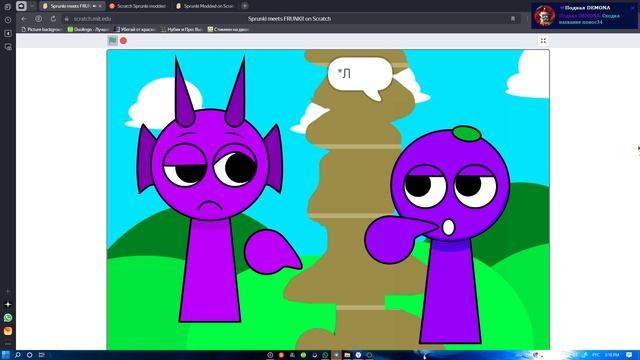Click the taskbar clock
The height and width of the screenshot is (360, 640).
[x=612, y=355]
